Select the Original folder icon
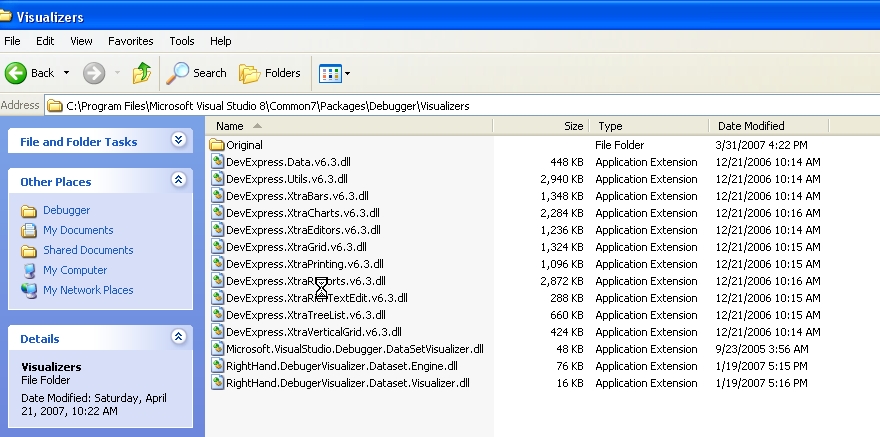Image resolution: width=880 pixels, height=437 pixels. (x=218, y=145)
